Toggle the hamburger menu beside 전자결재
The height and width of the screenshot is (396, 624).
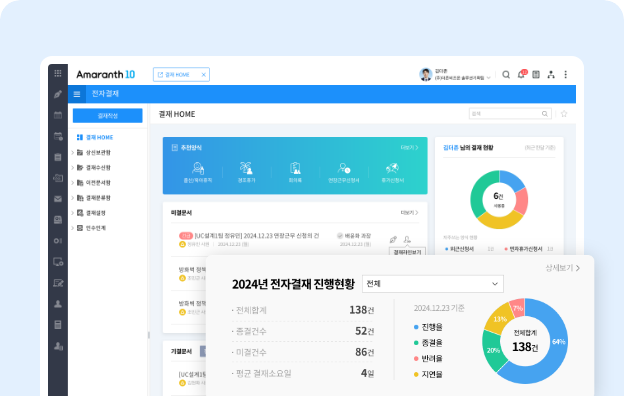(77, 94)
